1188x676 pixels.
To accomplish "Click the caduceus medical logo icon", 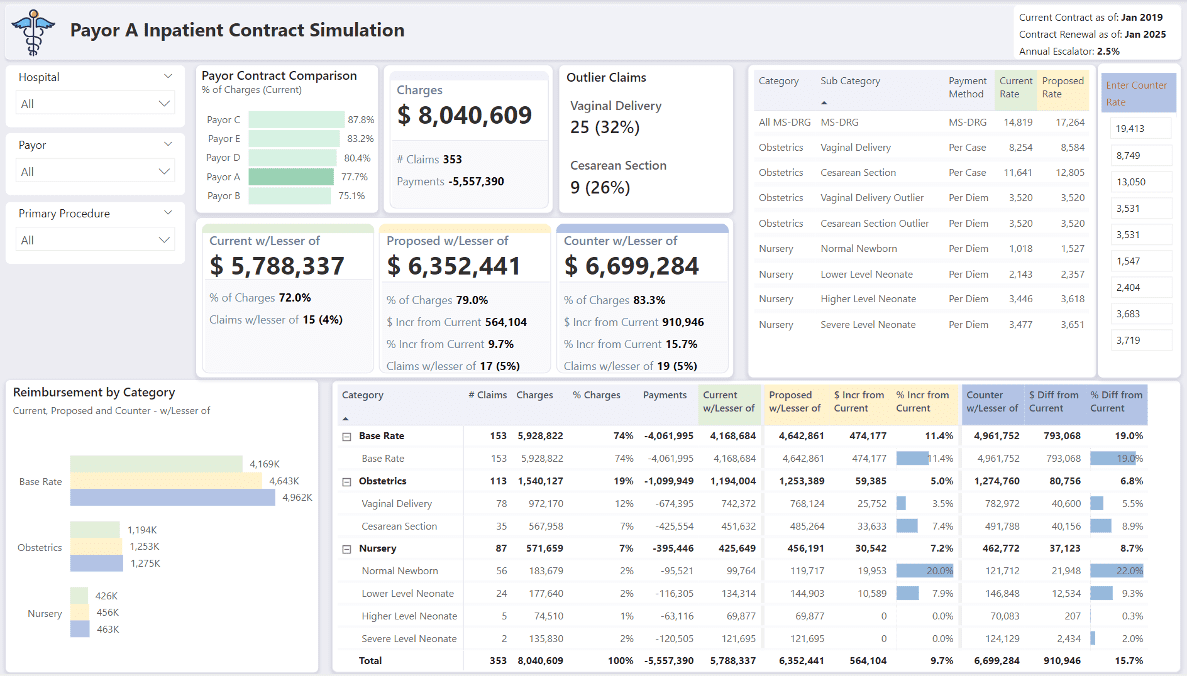I will [x=34, y=31].
